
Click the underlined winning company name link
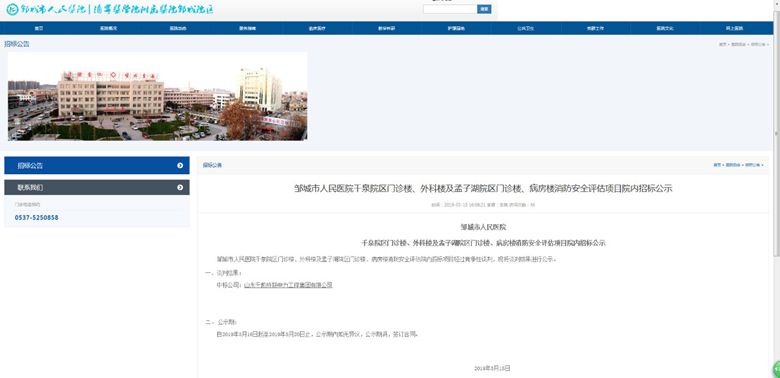point(288,285)
